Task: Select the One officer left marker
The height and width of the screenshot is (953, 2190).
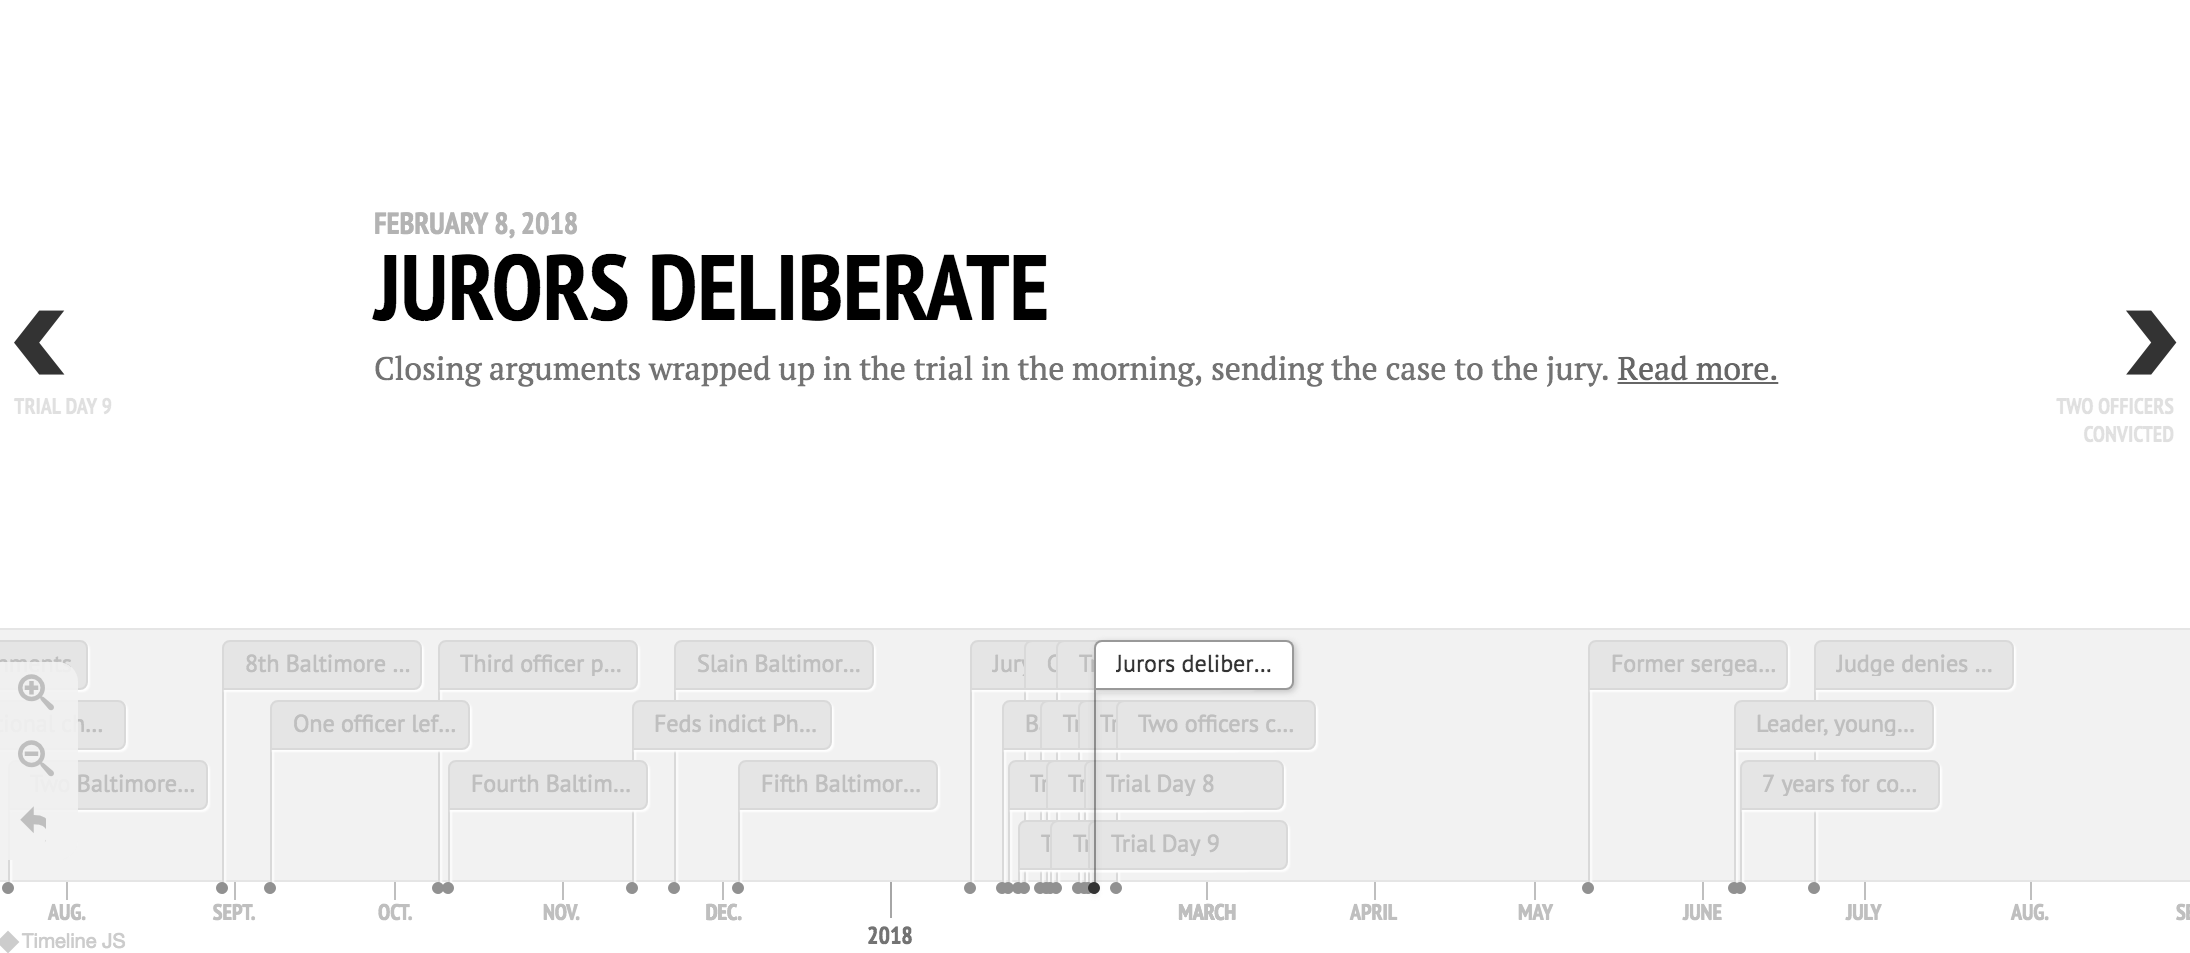Action: tap(370, 725)
